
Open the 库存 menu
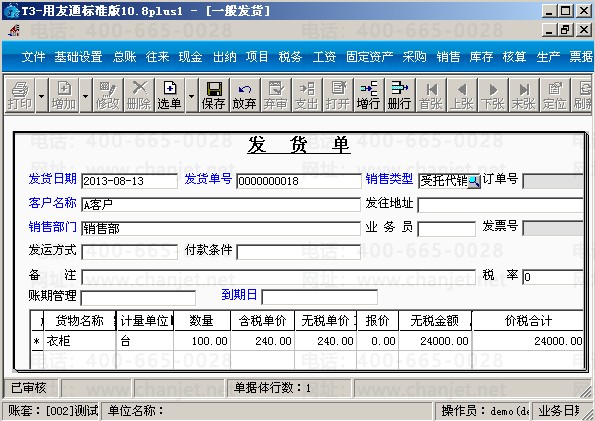click(481, 57)
